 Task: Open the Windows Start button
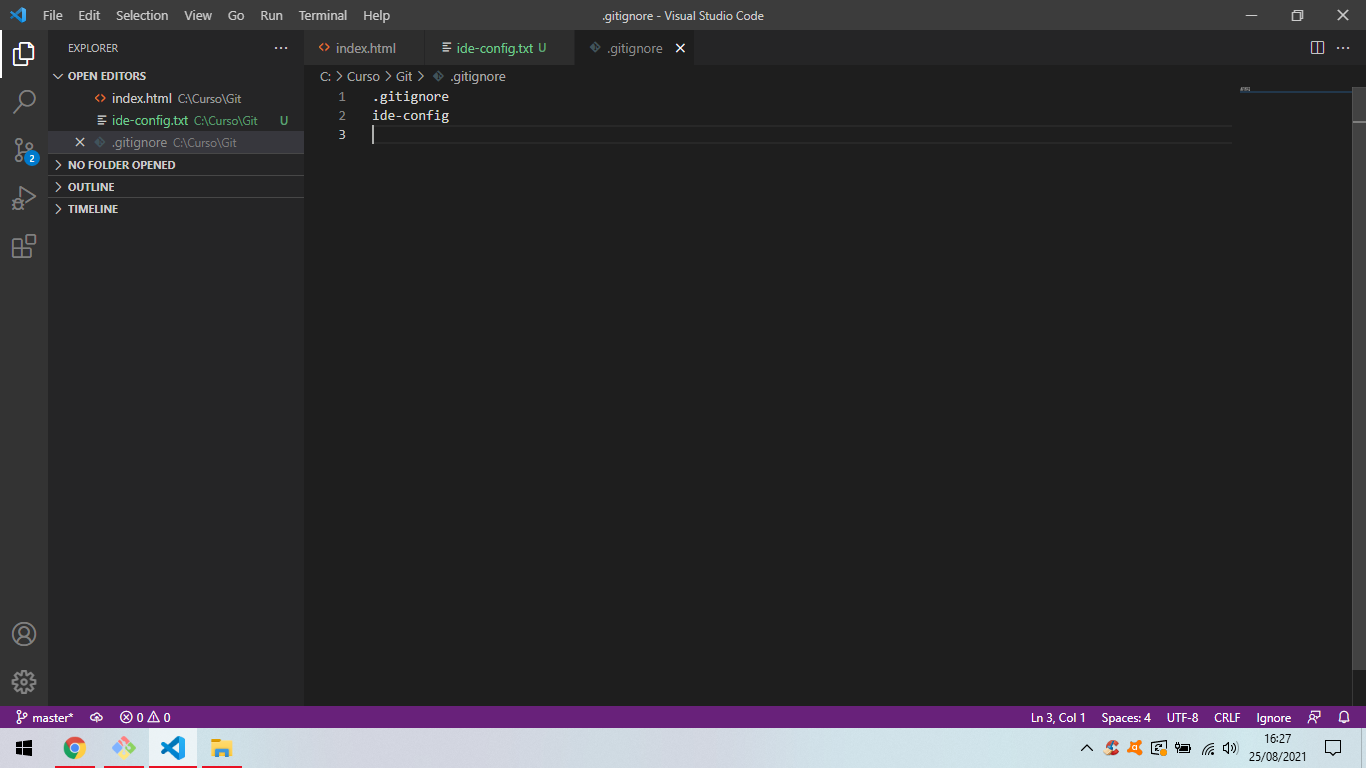tap(24, 748)
